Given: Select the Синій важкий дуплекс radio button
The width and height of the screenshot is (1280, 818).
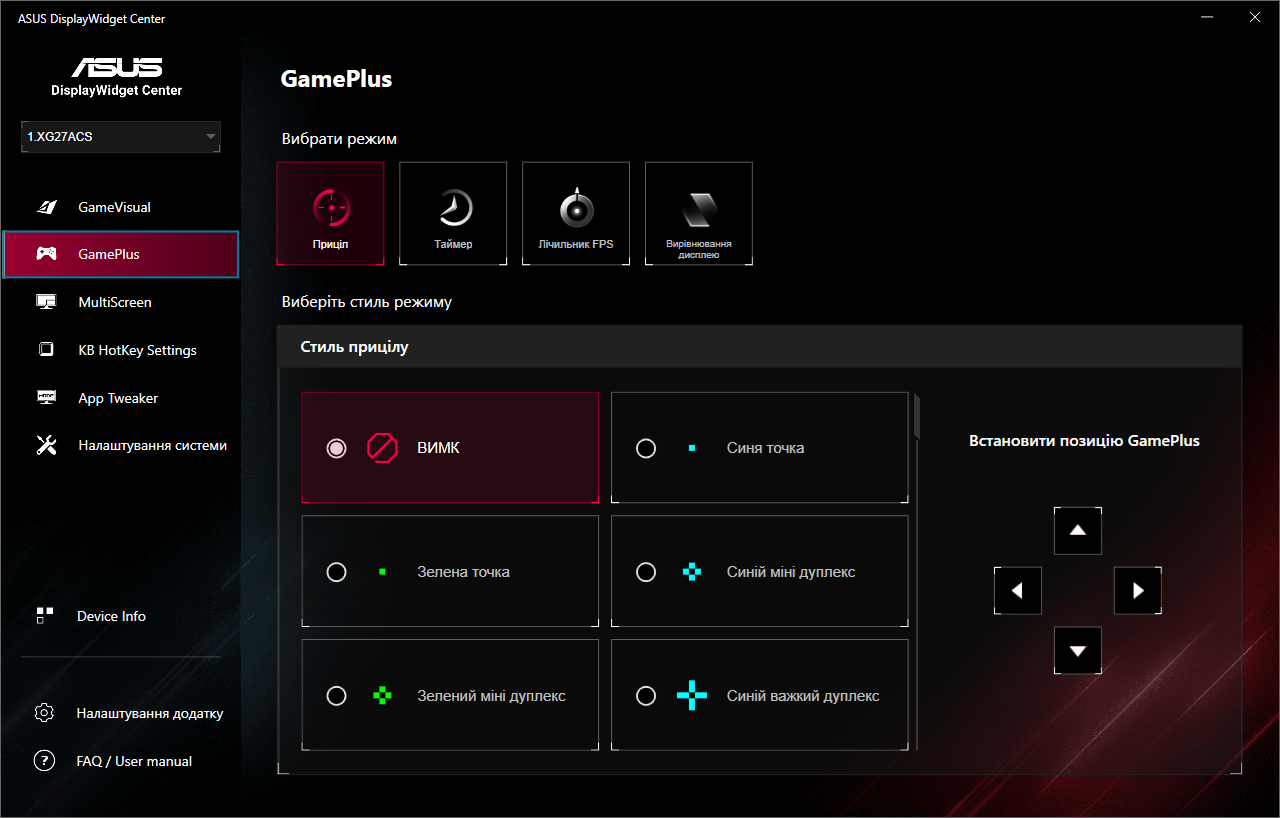Looking at the screenshot, I should pyautogui.click(x=646, y=695).
